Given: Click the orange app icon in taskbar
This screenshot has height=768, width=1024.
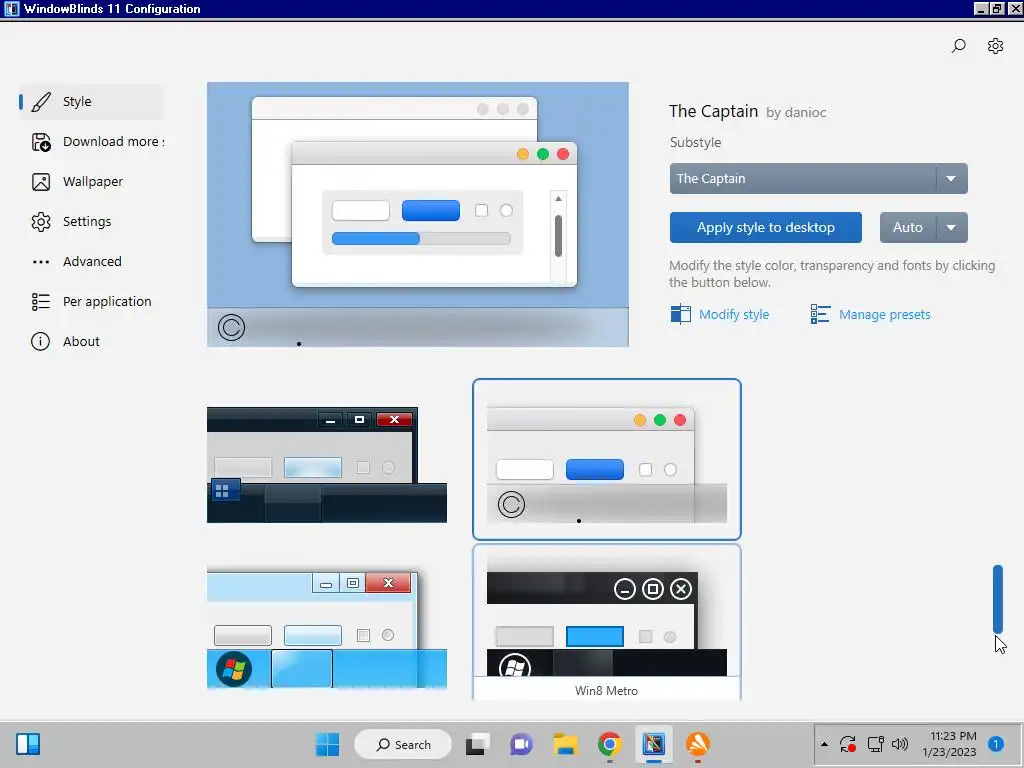Looking at the screenshot, I should coord(697,744).
